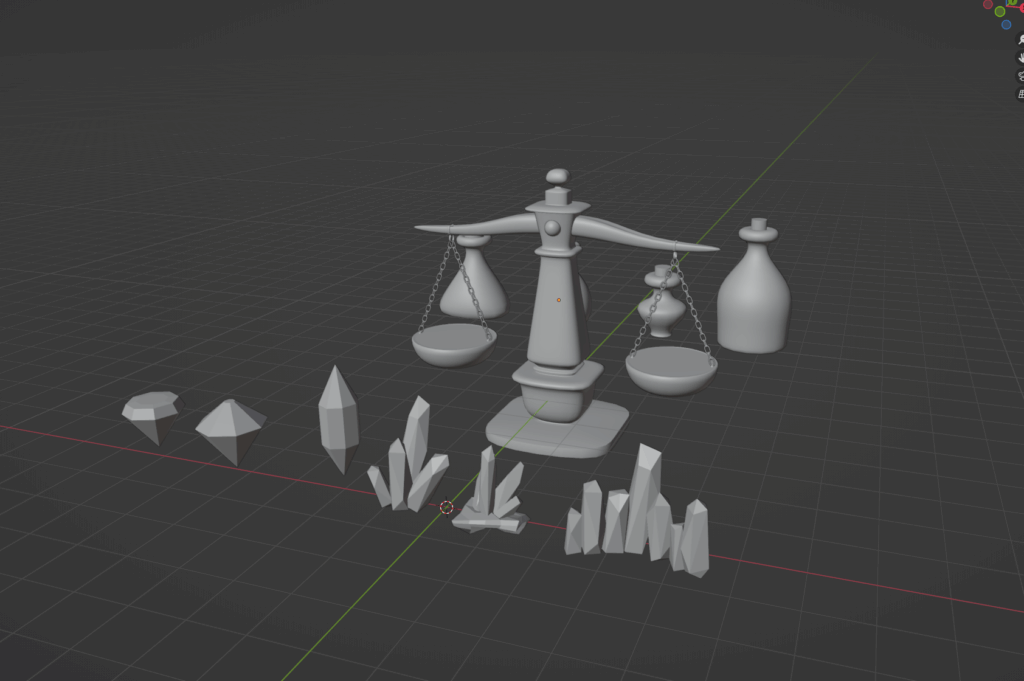
Task: Select the flat-topped gem on the far left
Action: (x=150, y=413)
